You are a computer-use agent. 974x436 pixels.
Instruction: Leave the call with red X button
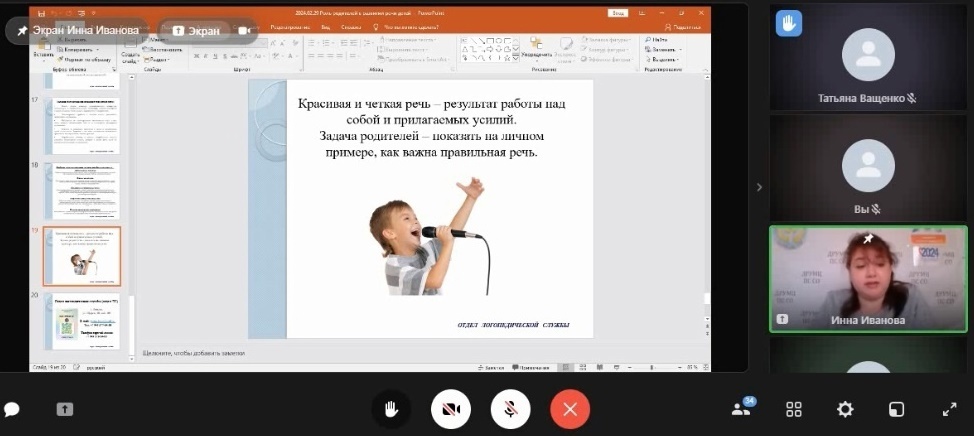coord(570,409)
